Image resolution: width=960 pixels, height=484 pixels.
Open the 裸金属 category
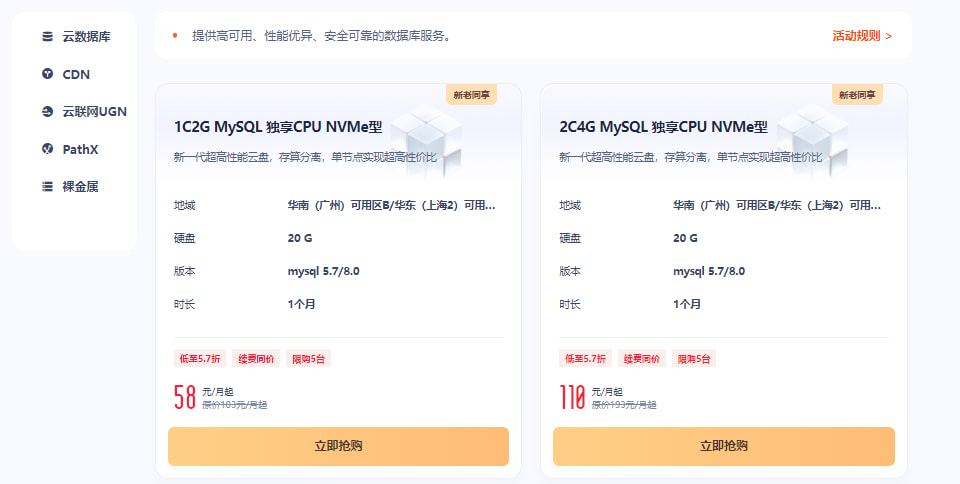[80, 186]
